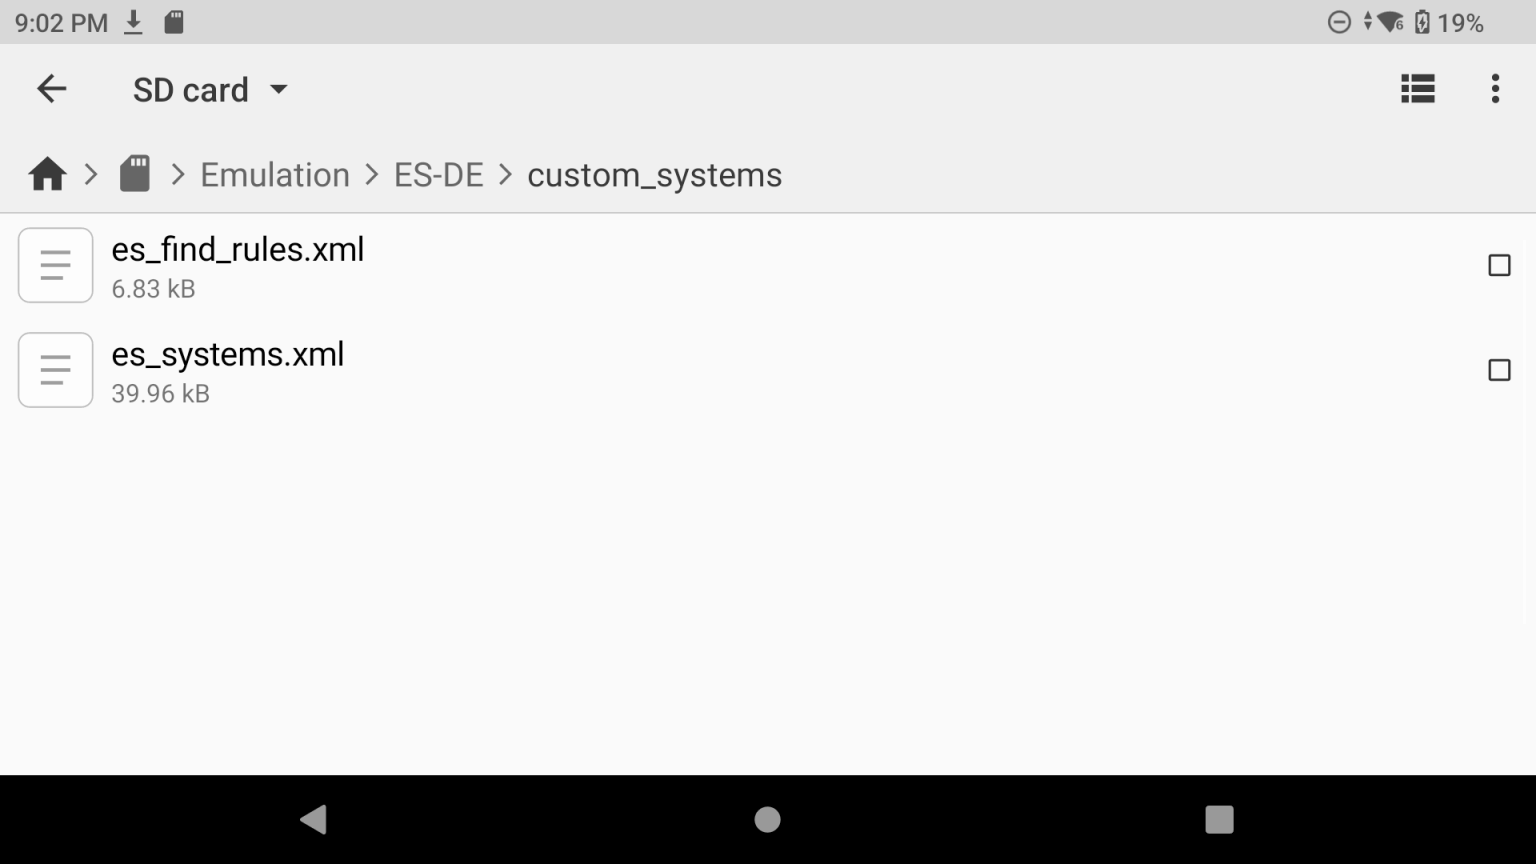Open the es_systems.xml file by its name
The image size is (1536, 864).
pos(228,354)
